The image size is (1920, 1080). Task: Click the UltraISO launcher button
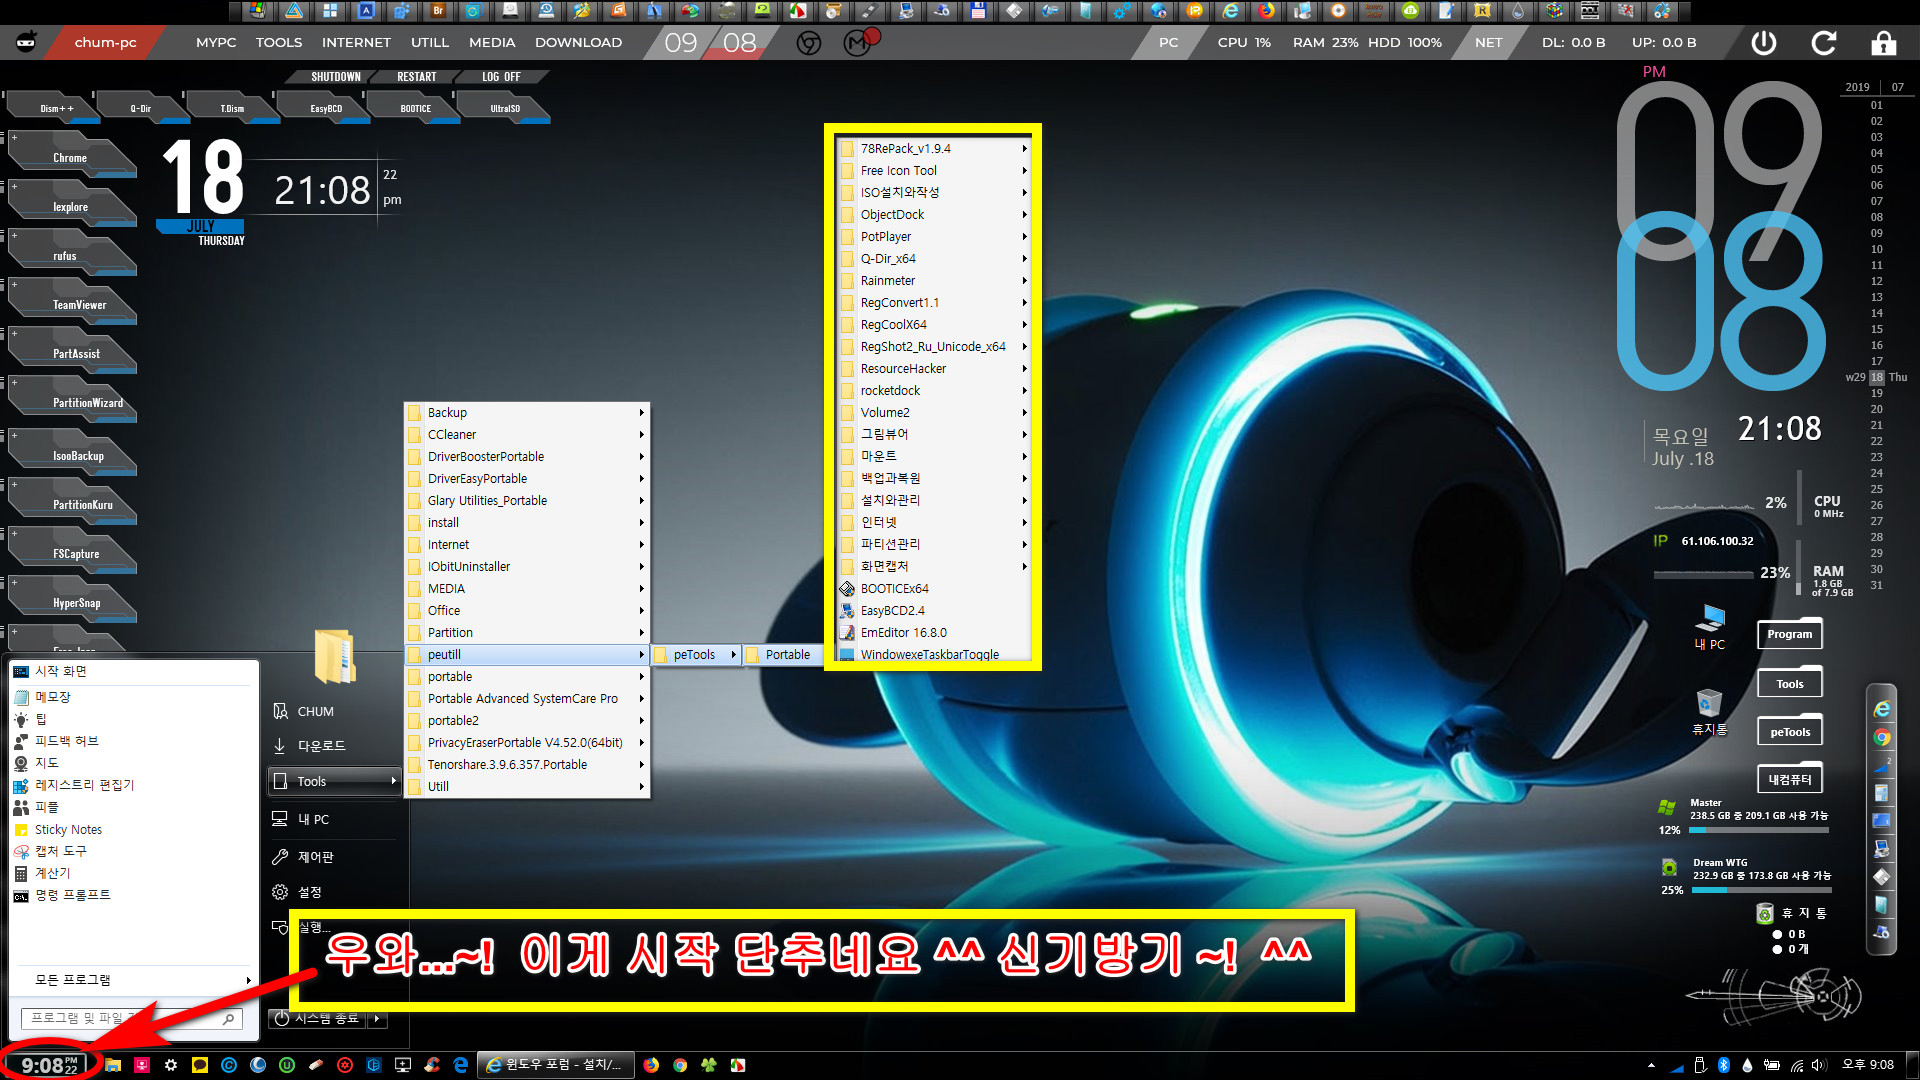(x=505, y=107)
